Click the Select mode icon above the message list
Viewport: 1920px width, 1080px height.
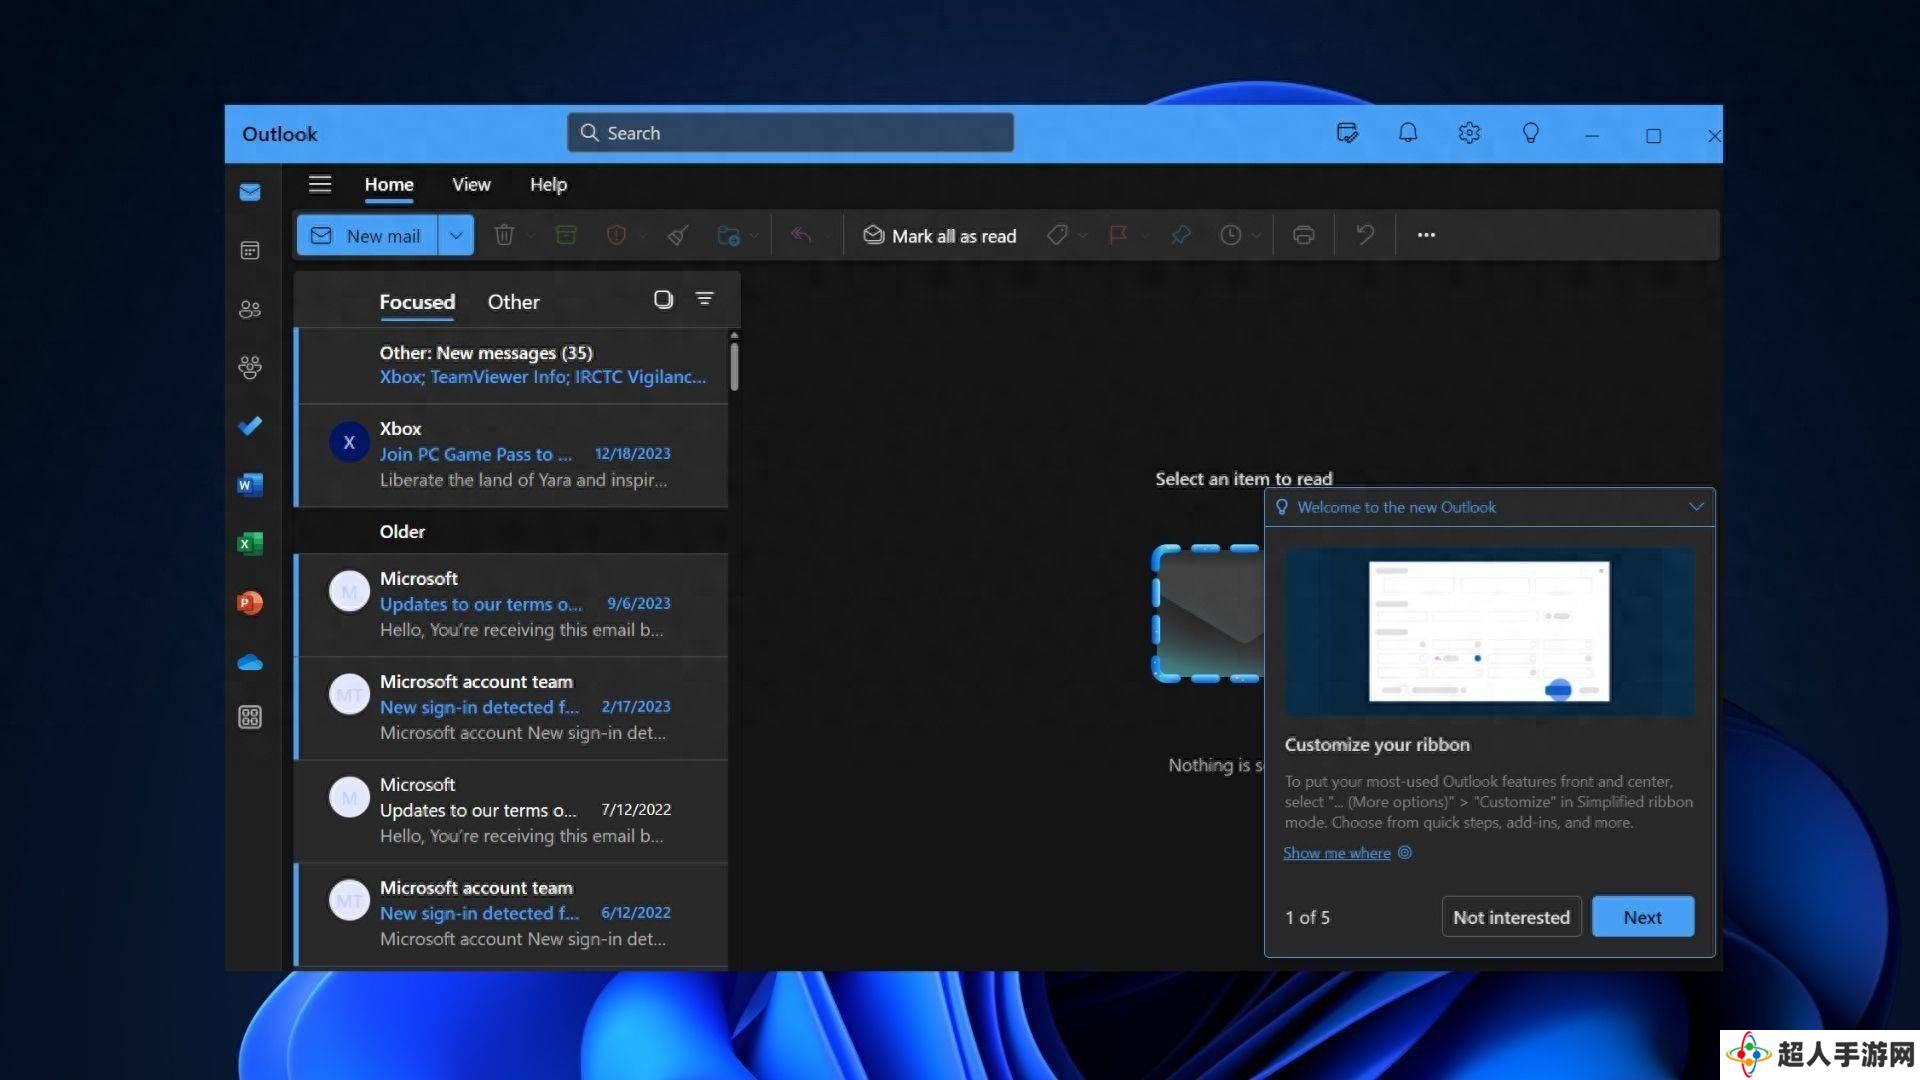(663, 299)
